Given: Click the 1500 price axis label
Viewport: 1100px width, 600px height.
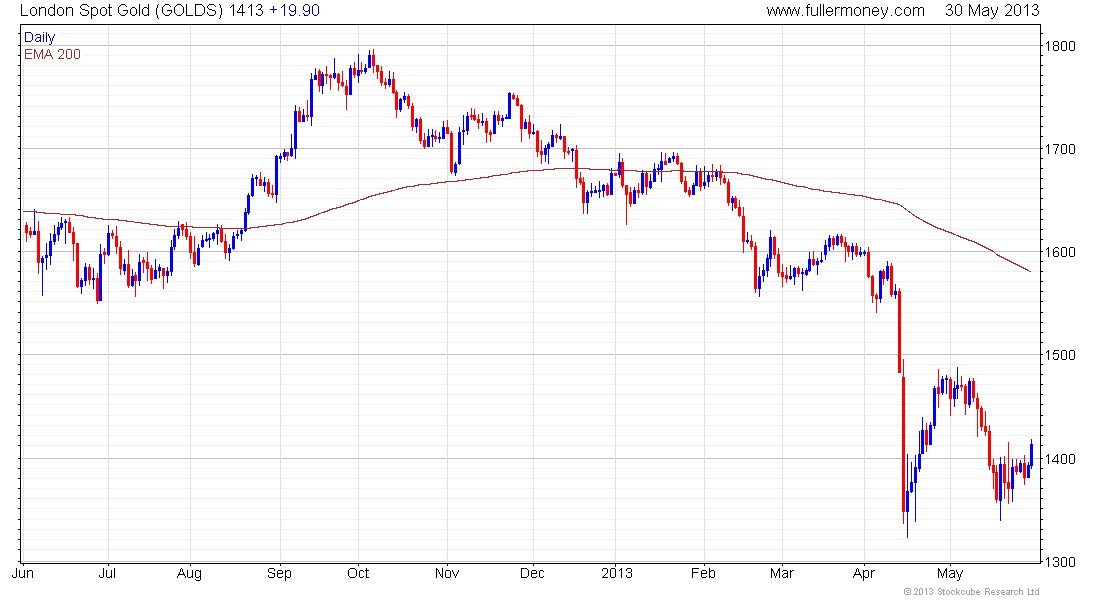Looking at the screenshot, I should click(x=1060, y=355).
